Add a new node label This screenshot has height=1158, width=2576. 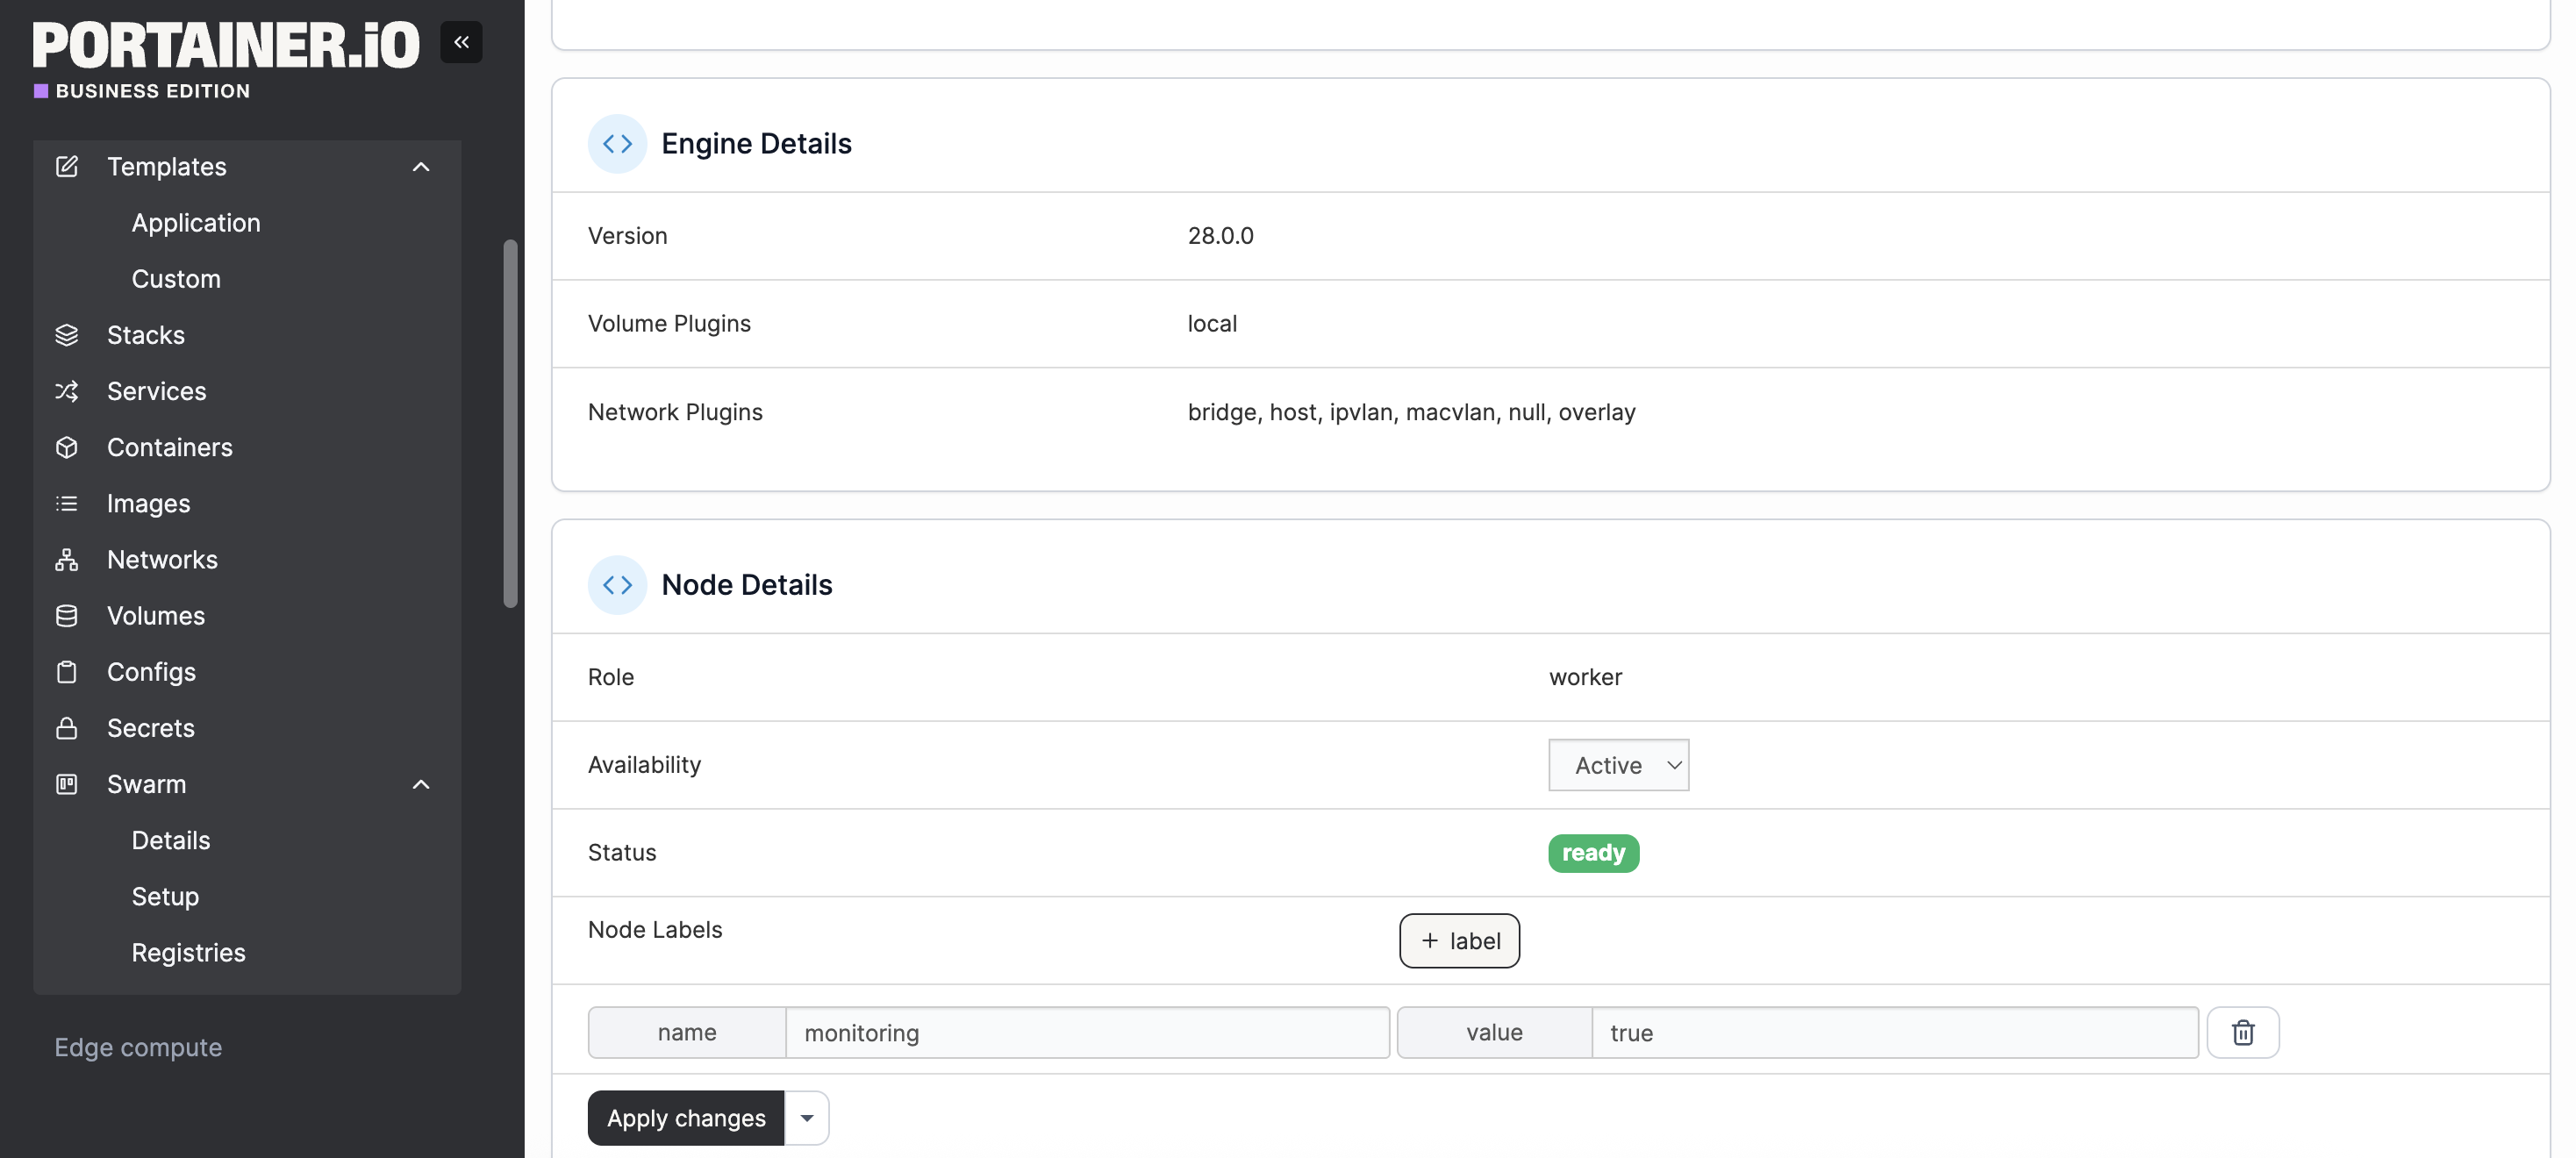(1459, 941)
